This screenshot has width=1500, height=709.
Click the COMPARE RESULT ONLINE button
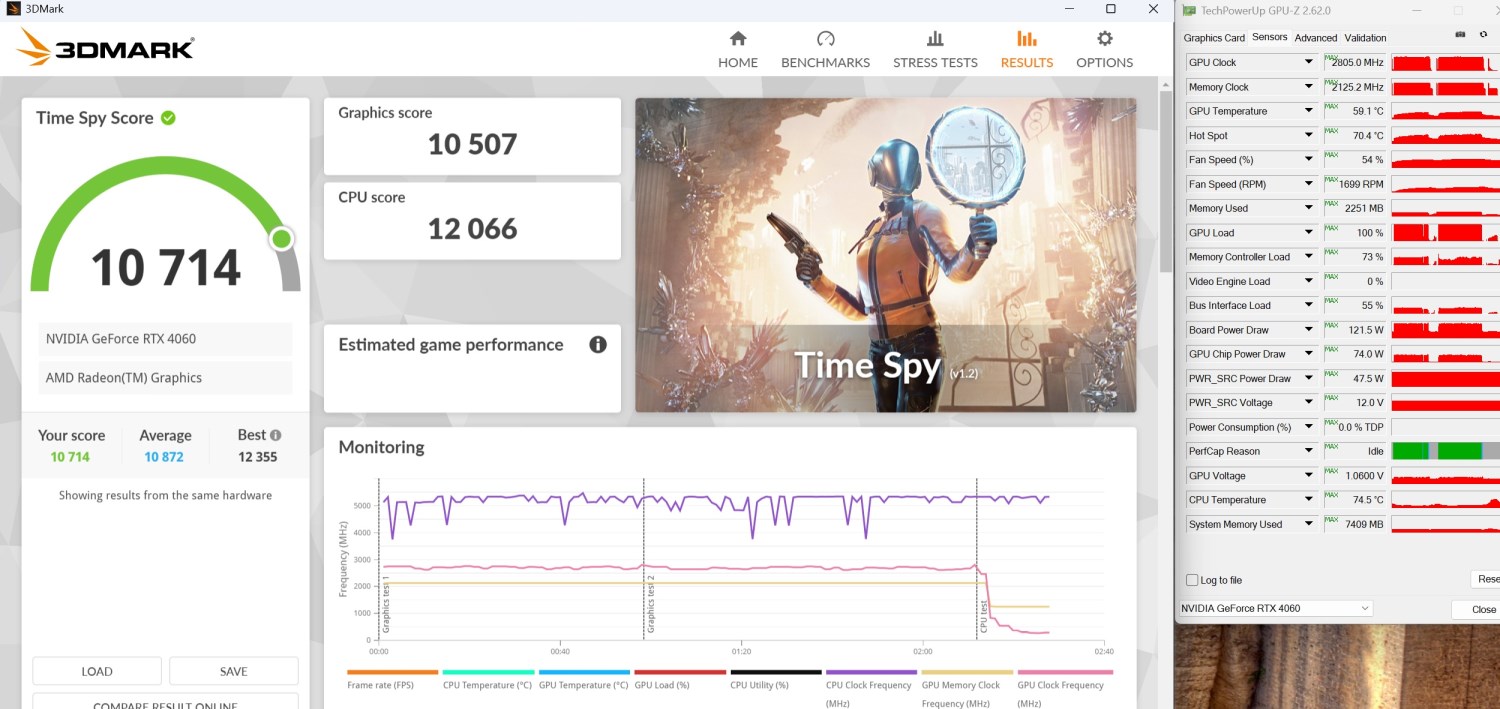click(x=165, y=702)
